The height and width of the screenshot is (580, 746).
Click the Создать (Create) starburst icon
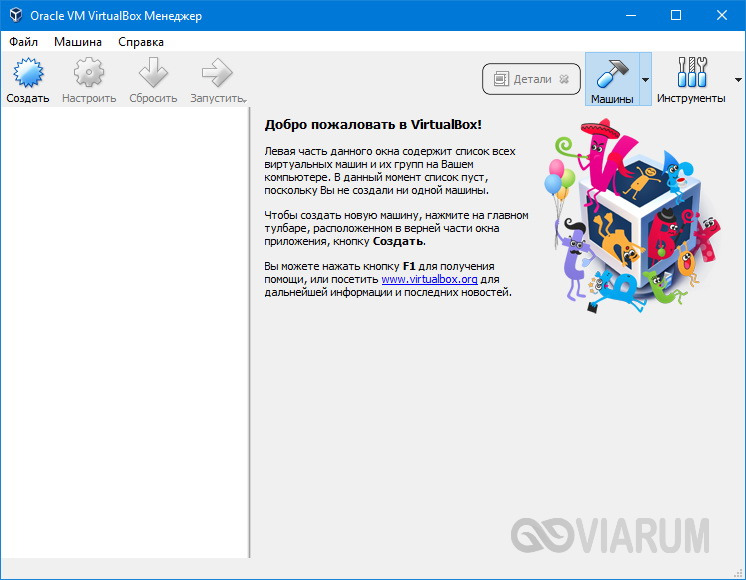pos(28,72)
